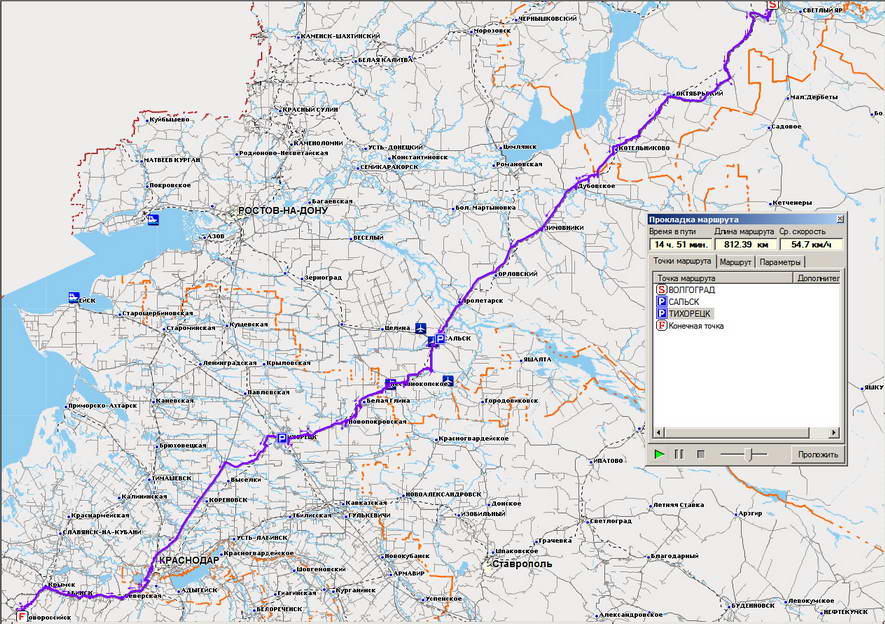Click the P waypoint marker at Salsk on map

click(440, 340)
